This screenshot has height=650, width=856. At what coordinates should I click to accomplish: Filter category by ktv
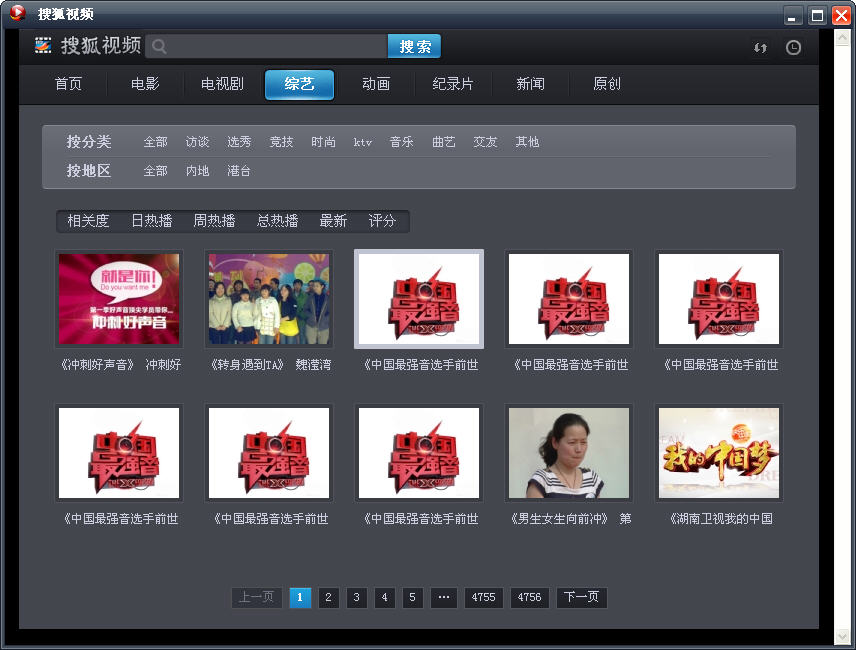coord(362,142)
